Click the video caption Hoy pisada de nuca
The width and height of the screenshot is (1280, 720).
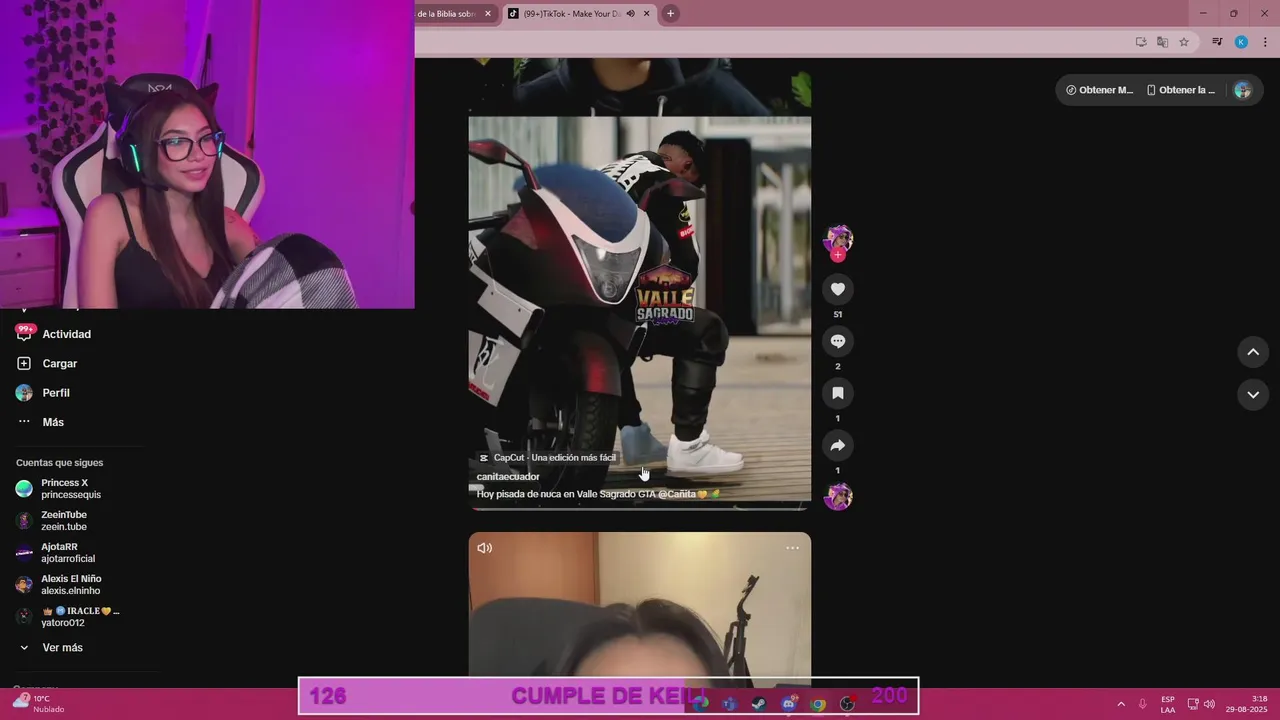[x=597, y=494]
